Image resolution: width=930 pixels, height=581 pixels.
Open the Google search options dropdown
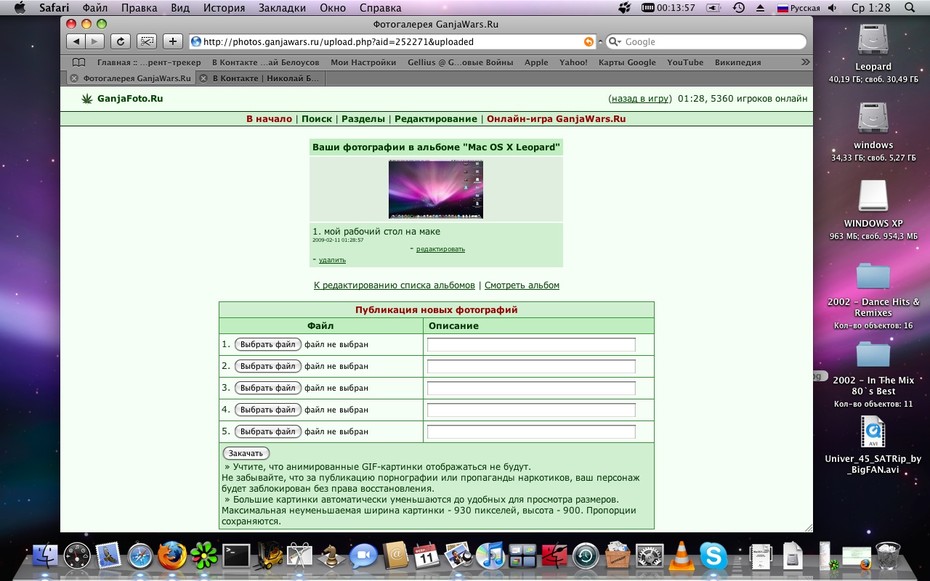615,42
